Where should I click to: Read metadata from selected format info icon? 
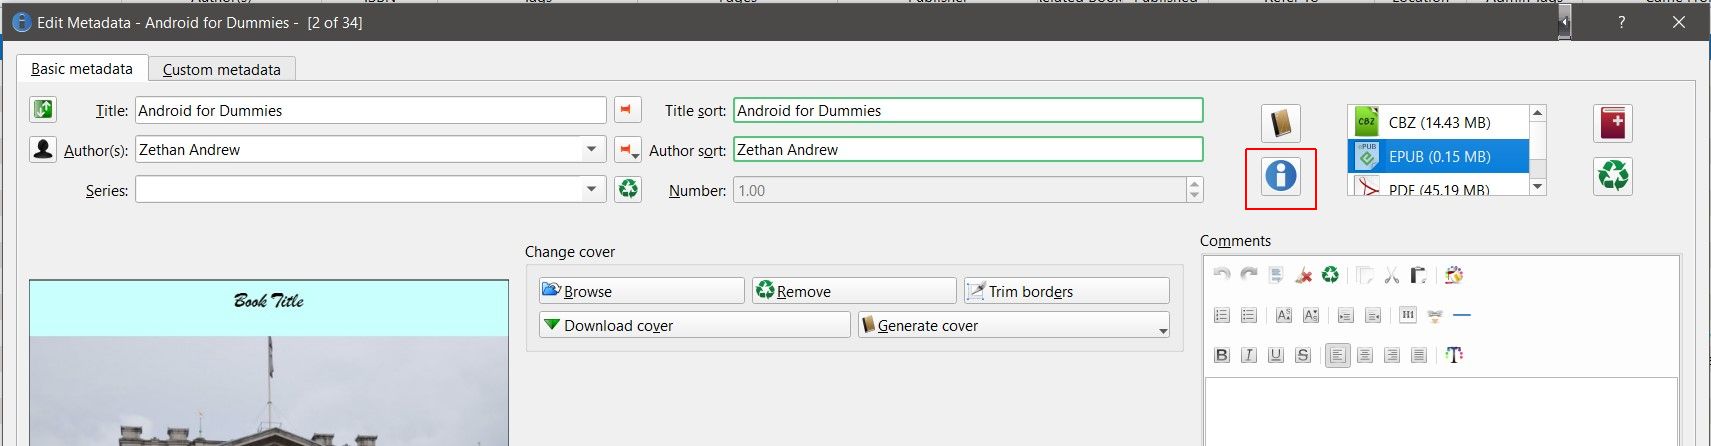pyautogui.click(x=1280, y=176)
